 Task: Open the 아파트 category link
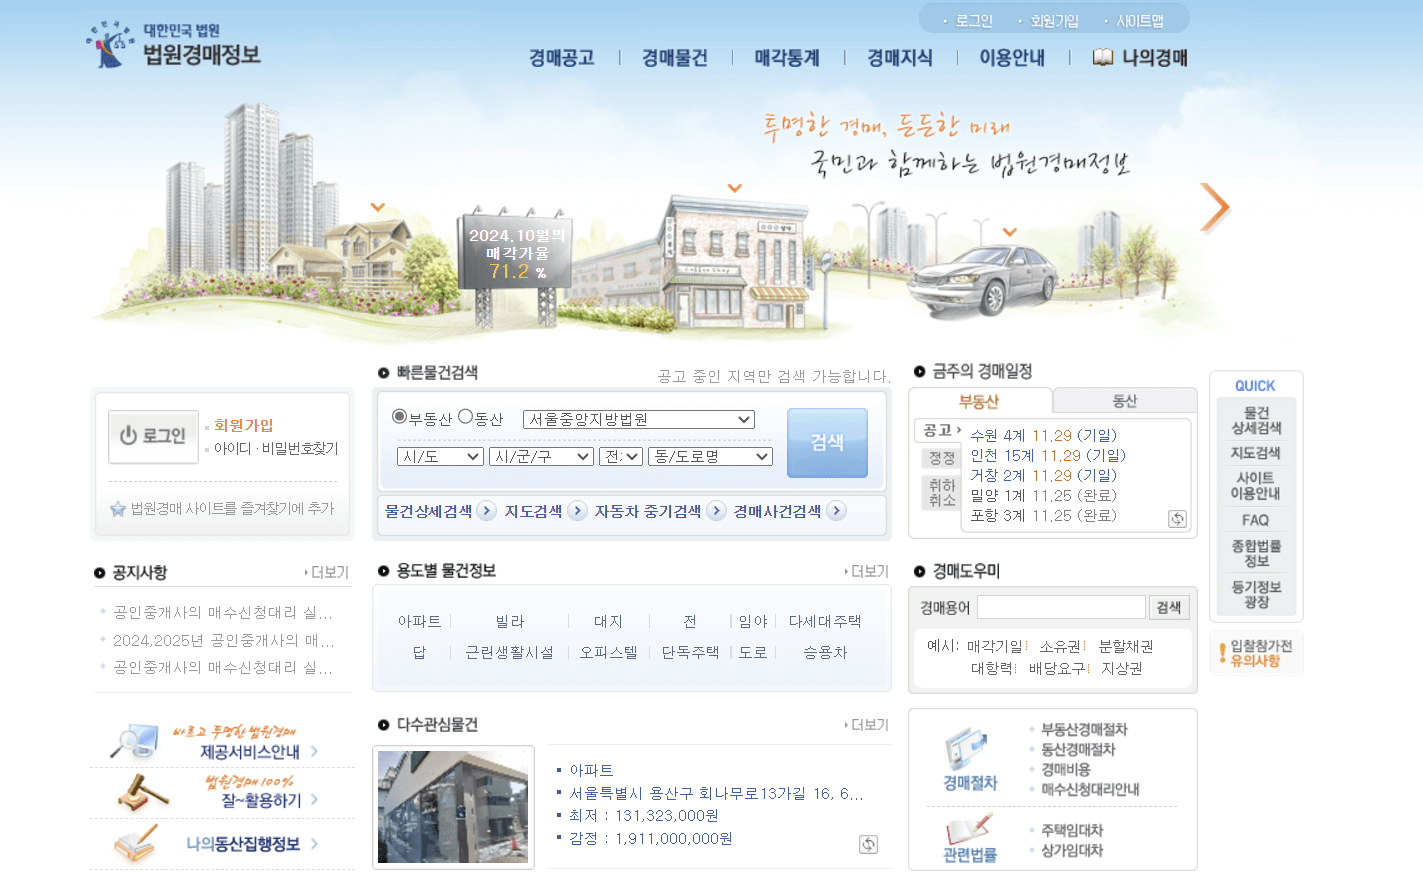pos(419,620)
